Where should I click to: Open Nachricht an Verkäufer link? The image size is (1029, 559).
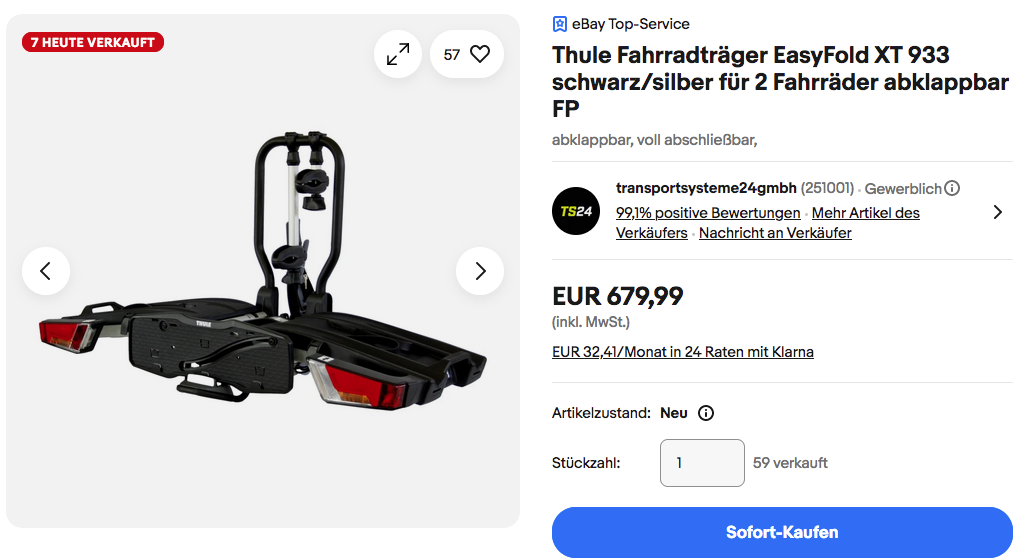pos(775,233)
